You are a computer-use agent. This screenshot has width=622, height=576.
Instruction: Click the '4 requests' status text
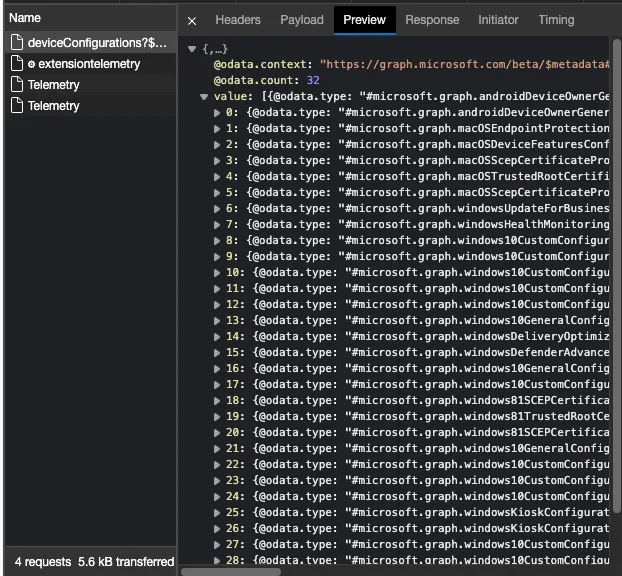43,562
